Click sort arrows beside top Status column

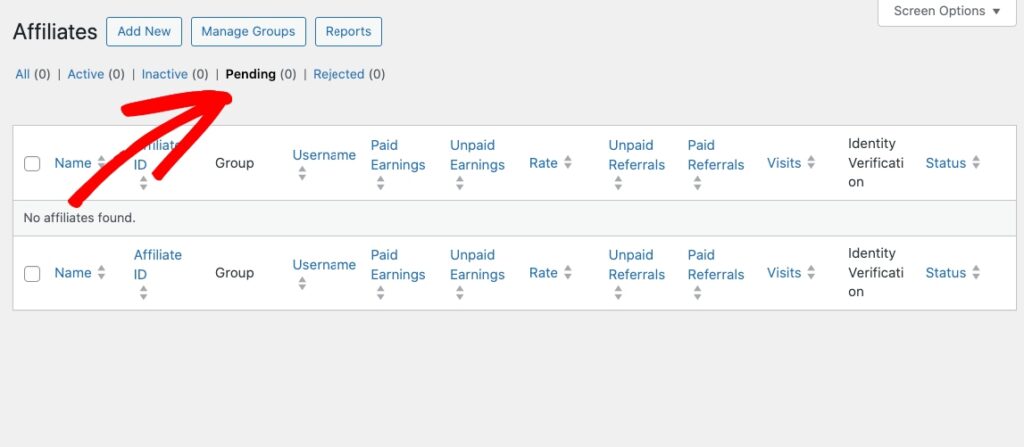976,163
